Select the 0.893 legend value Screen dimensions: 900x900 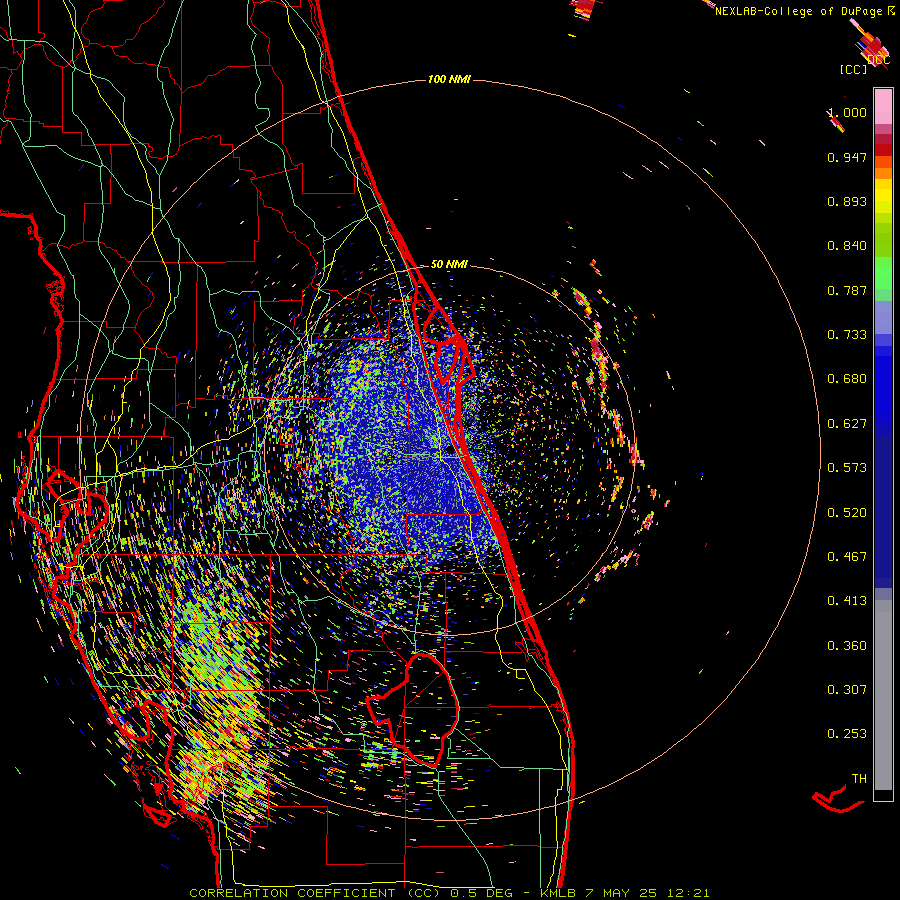tap(847, 201)
